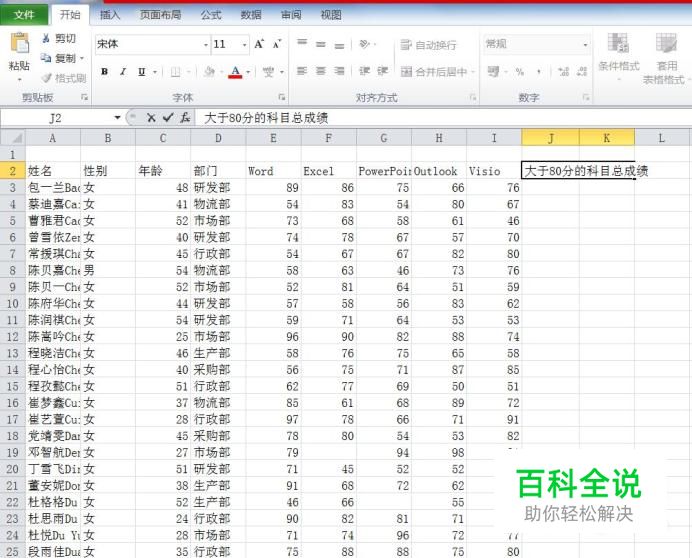This screenshot has height=558, width=692.
Task: Open the number (数字) group dialog launcher
Action: (x=586, y=97)
